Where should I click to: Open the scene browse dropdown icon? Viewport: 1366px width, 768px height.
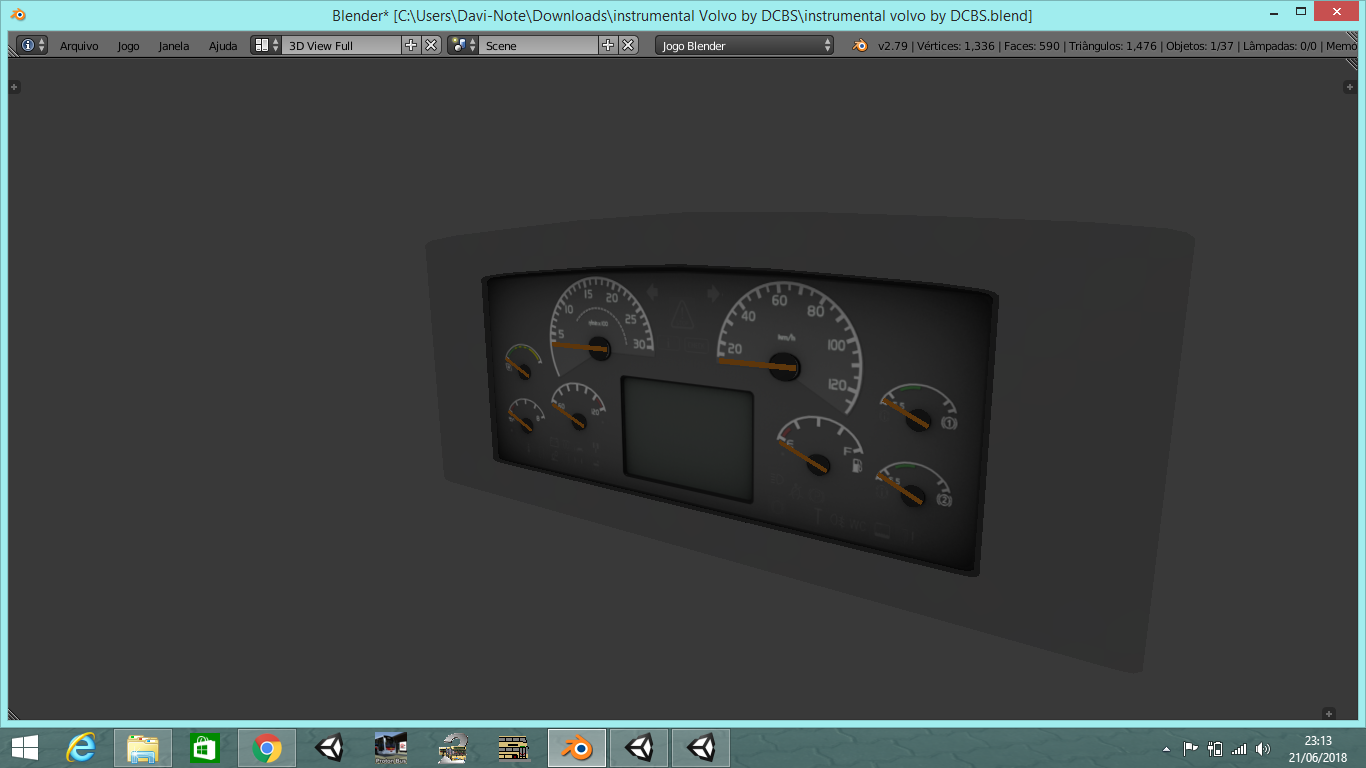pyautogui.click(x=463, y=45)
